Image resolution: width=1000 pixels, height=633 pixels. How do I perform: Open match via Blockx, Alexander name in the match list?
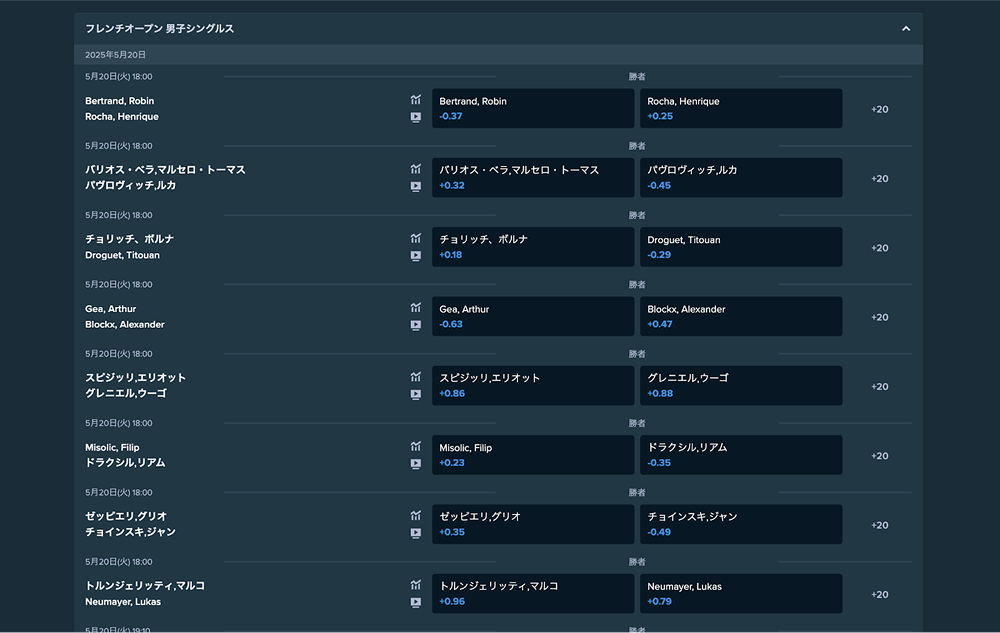125,324
